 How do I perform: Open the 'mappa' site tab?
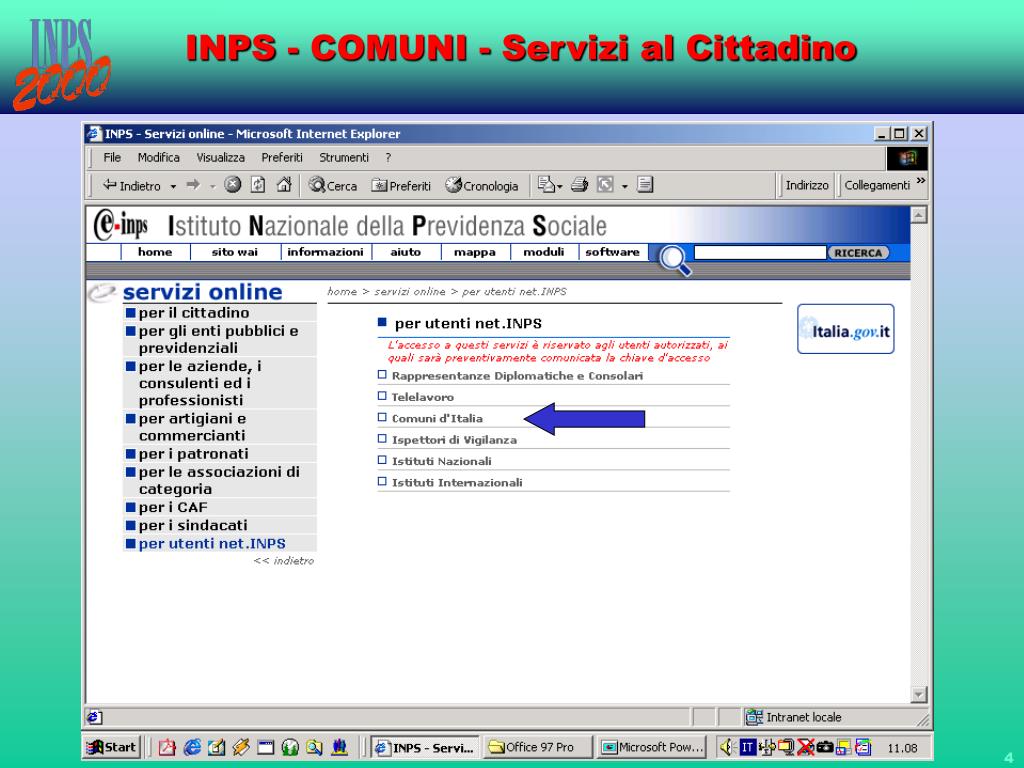coord(475,252)
